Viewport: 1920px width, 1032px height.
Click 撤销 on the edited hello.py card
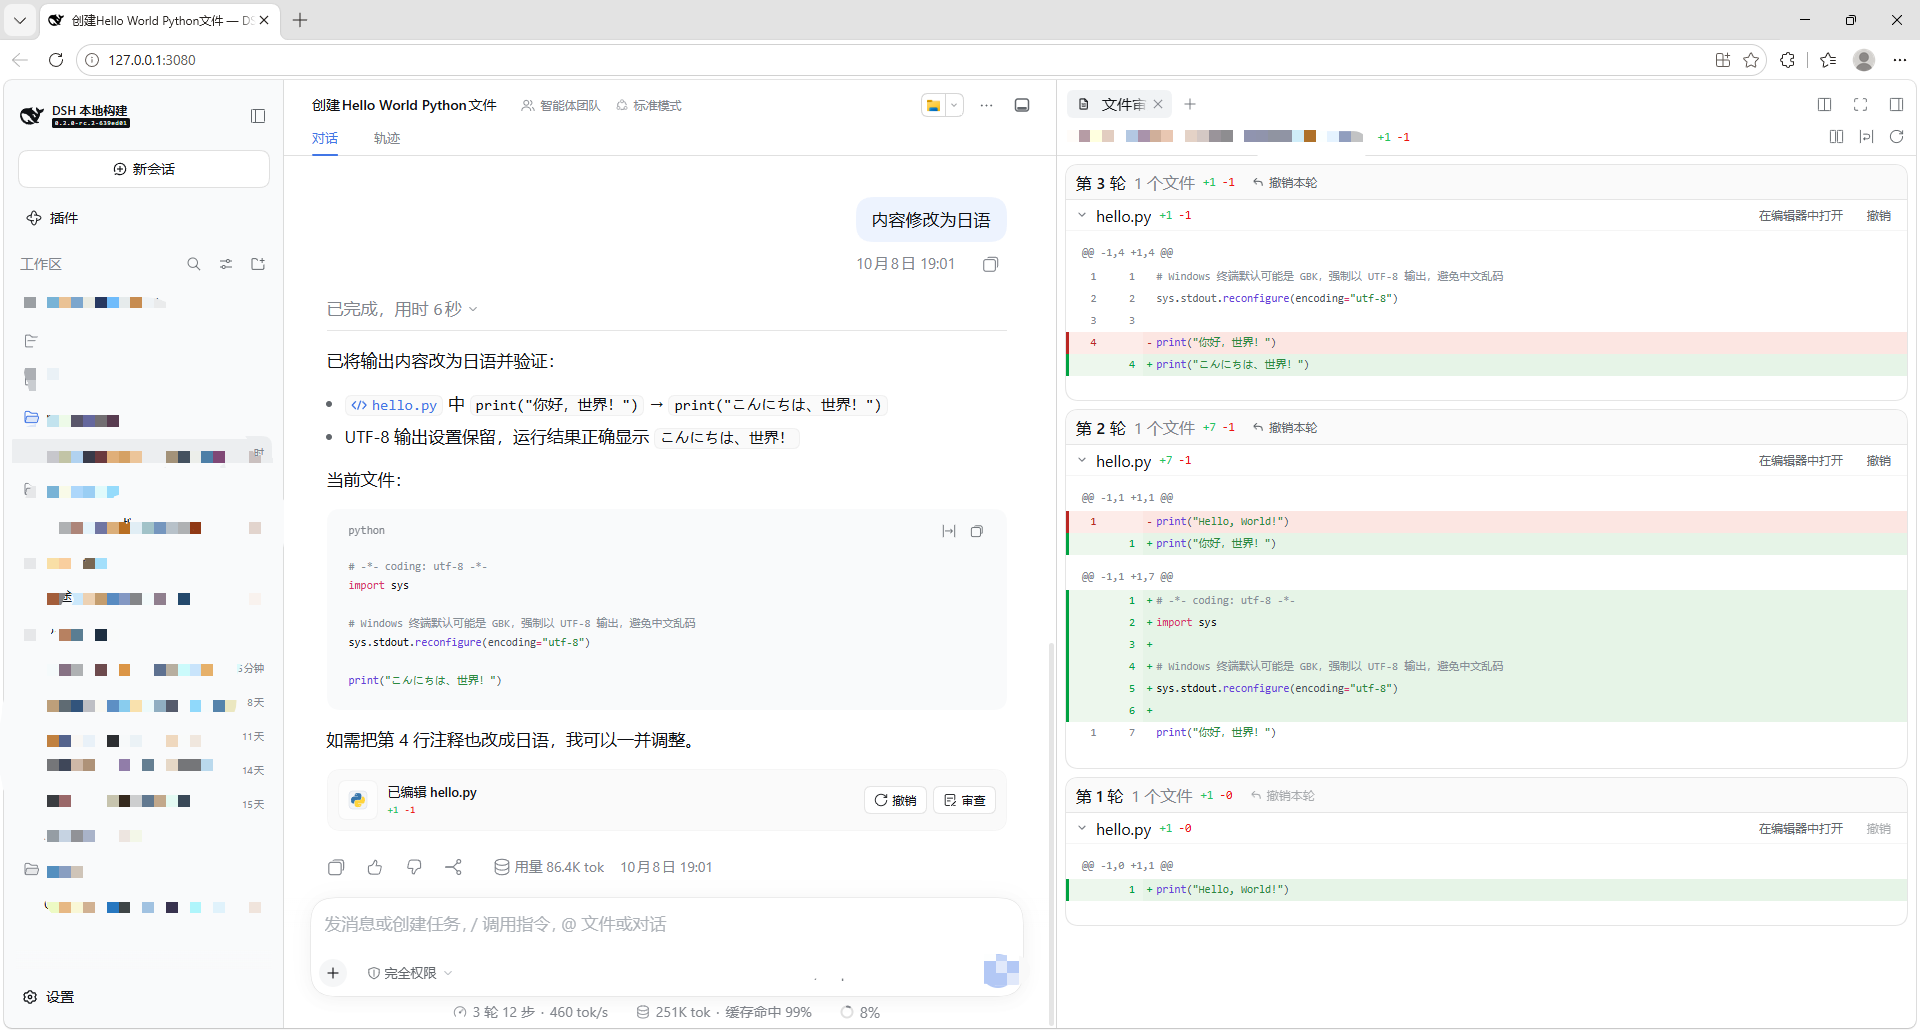(x=895, y=800)
